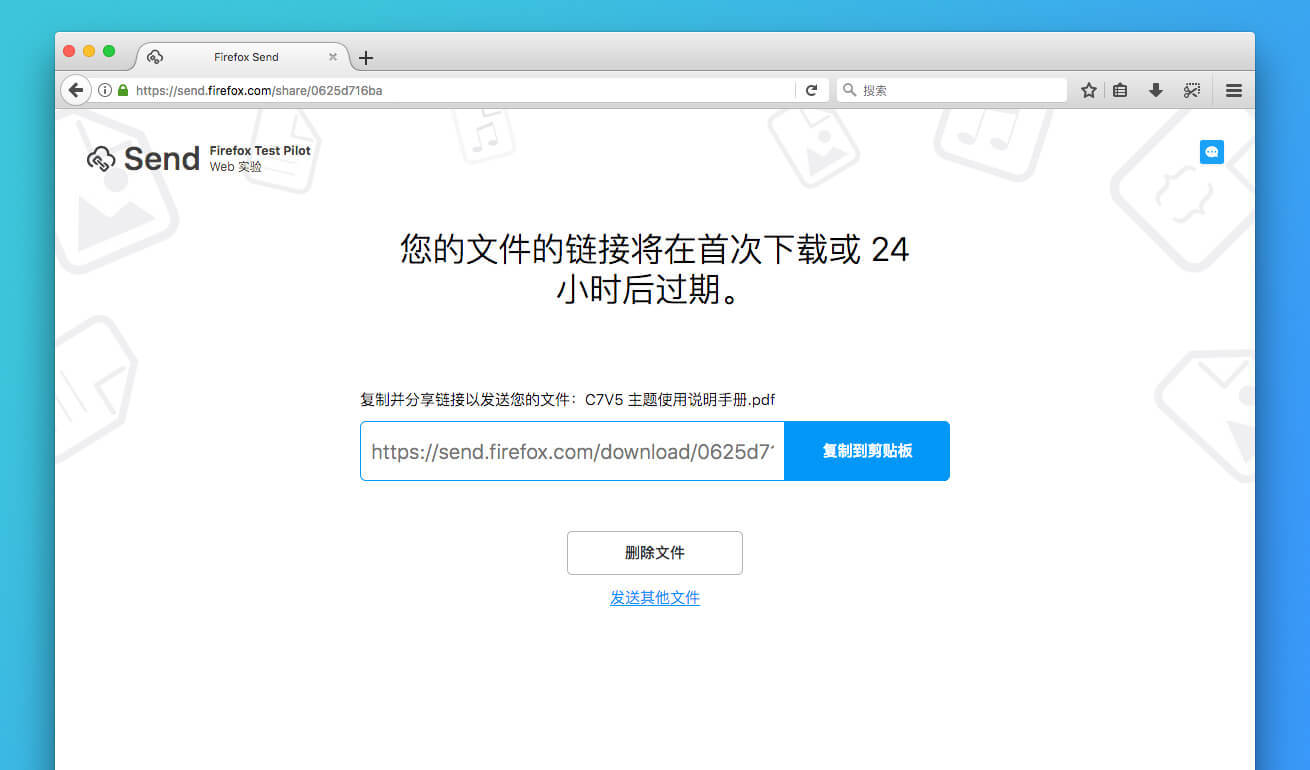1310x770 pixels.
Task: Show bookmarks list icon in toolbar
Action: tap(1120, 90)
